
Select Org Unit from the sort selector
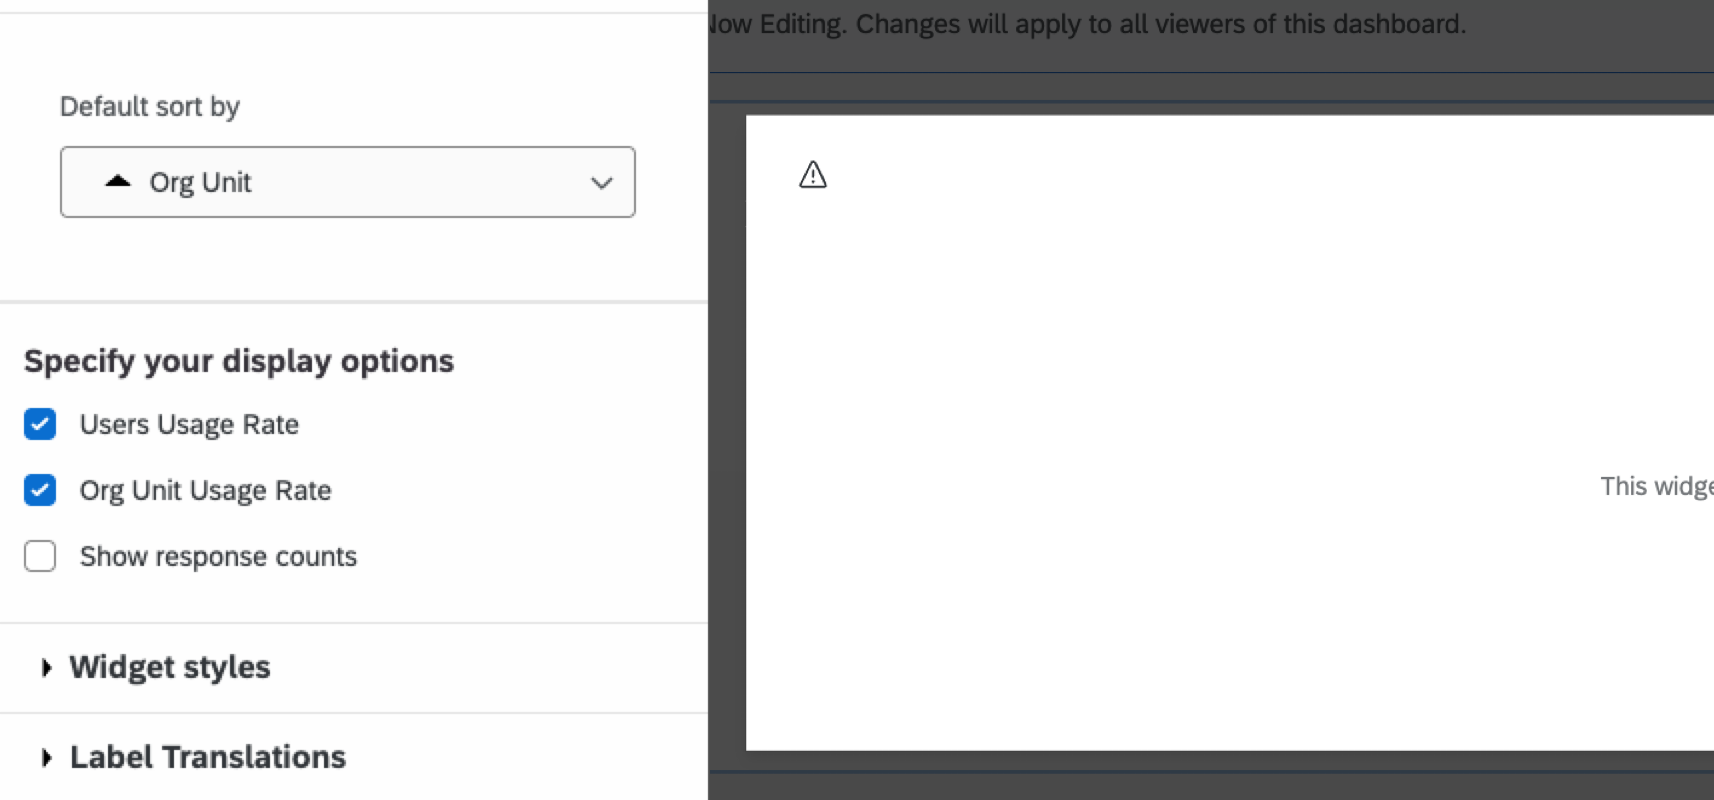pyautogui.click(x=347, y=182)
